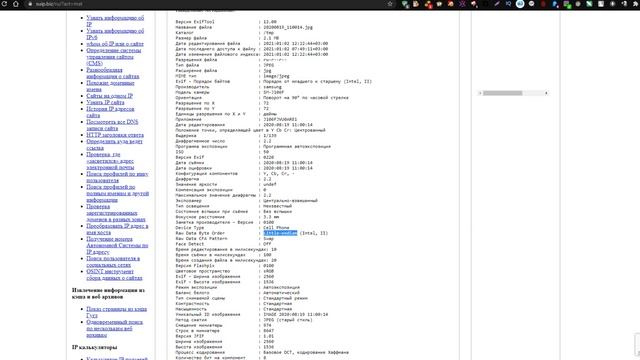The image size is (640, 360).
Task: Click the 'MIME тип' value 'image/jpeg'
Action: click(x=276, y=76)
